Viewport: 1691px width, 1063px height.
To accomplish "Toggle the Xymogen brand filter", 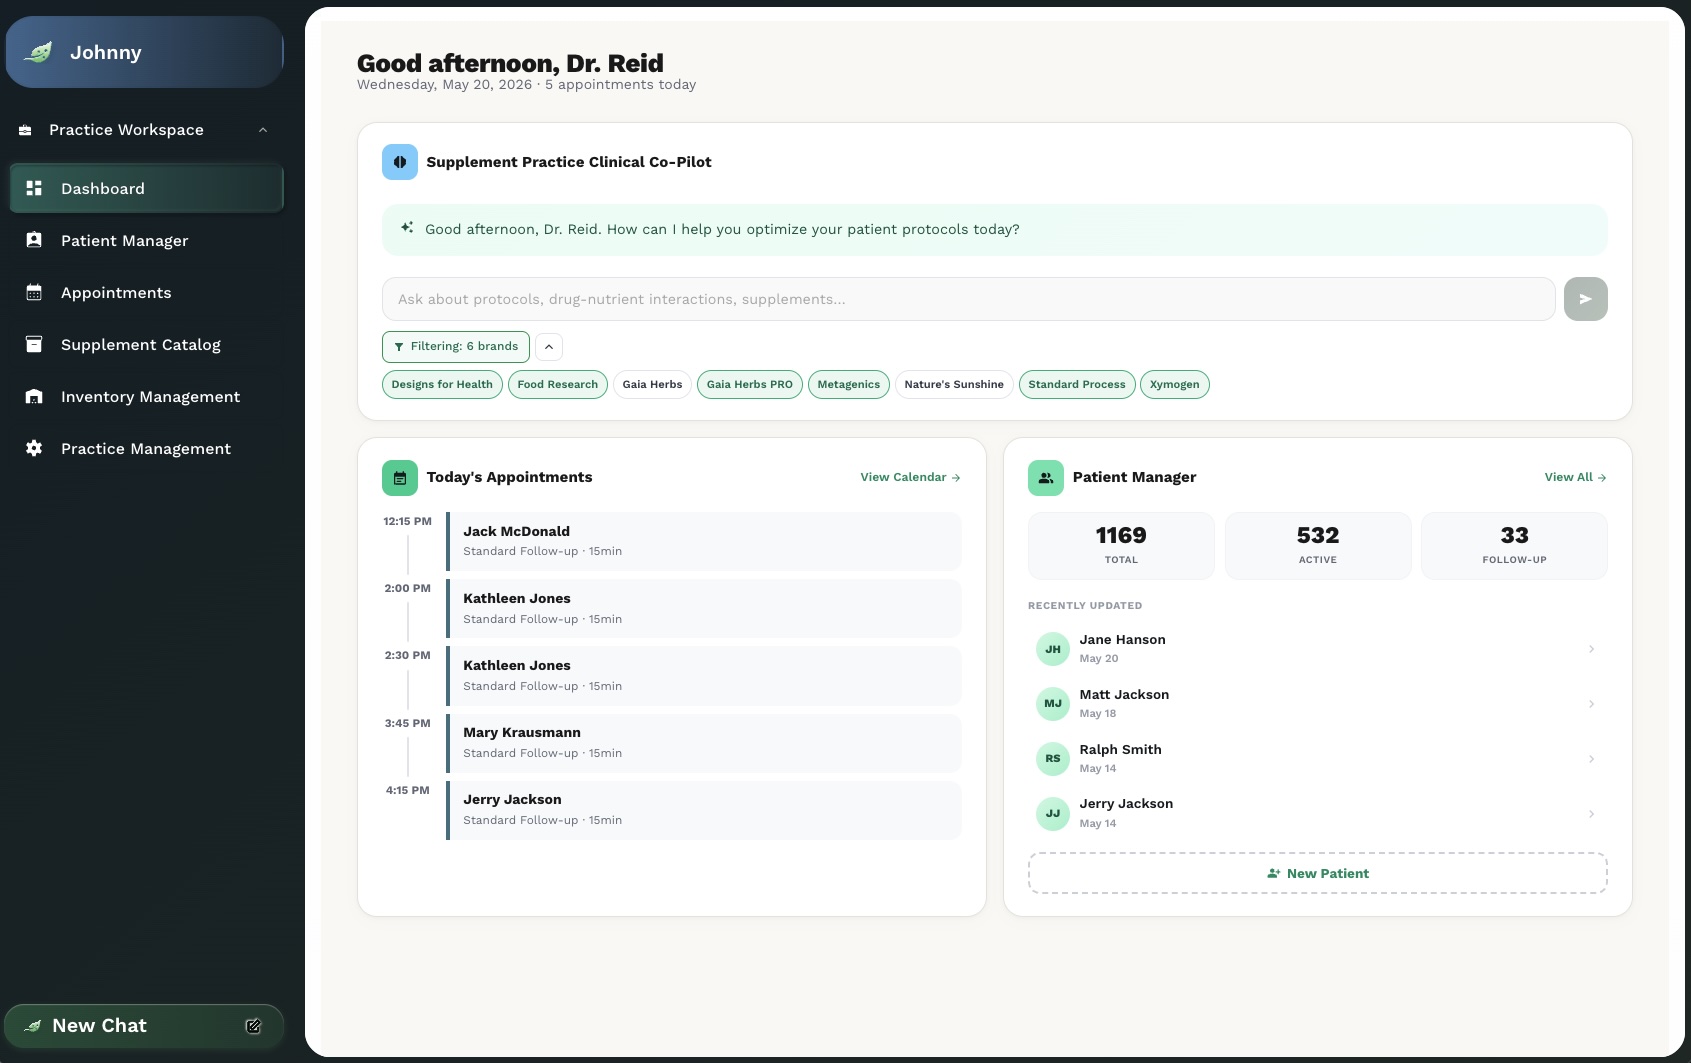I will point(1175,385).
